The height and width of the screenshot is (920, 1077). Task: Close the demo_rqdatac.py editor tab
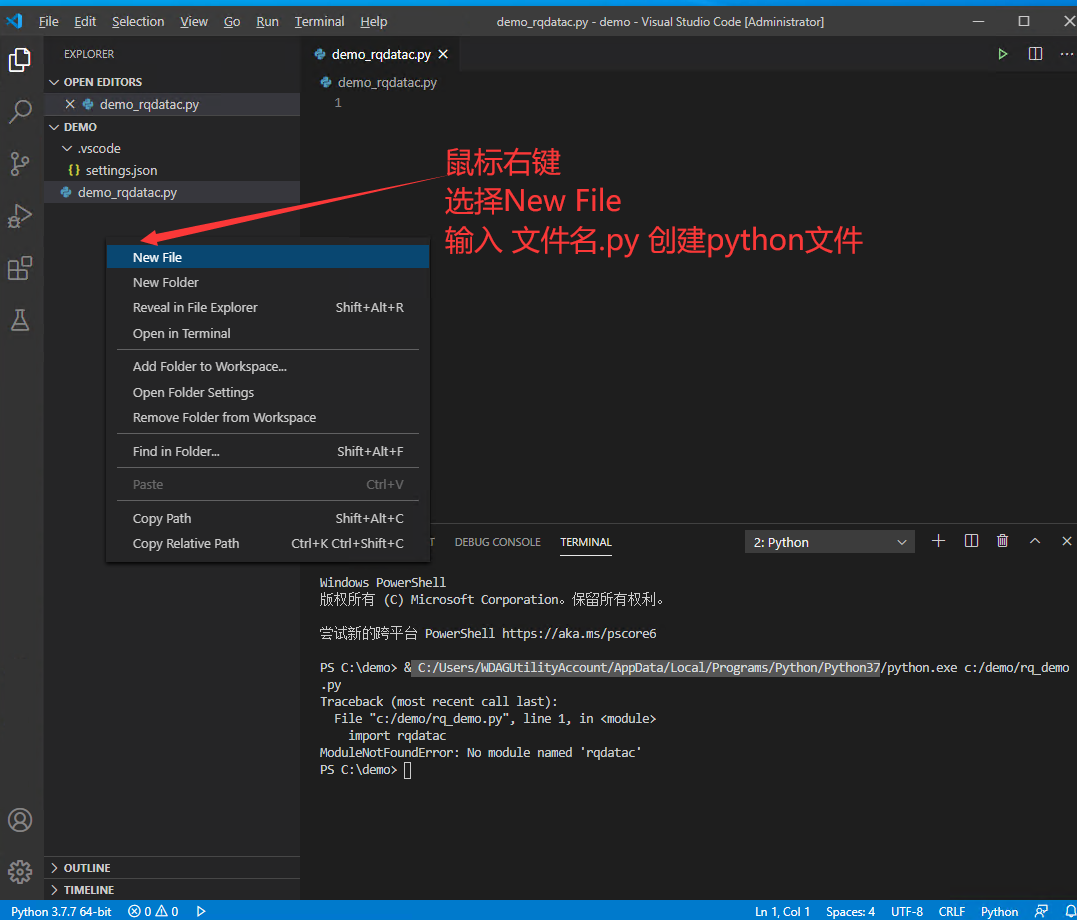point(443,54)
